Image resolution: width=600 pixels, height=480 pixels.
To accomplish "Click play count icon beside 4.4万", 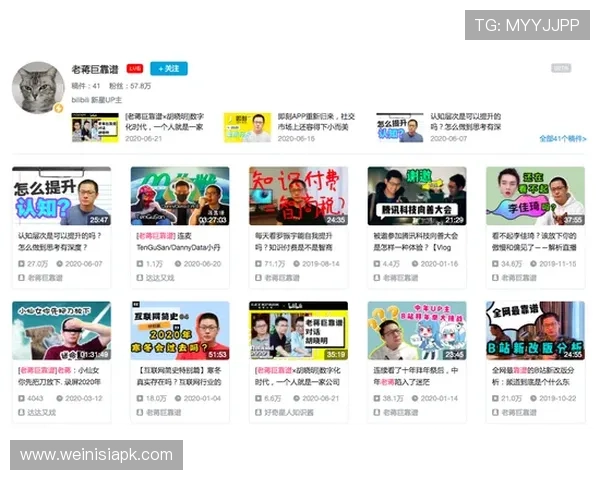I will (x=377, y=264).
